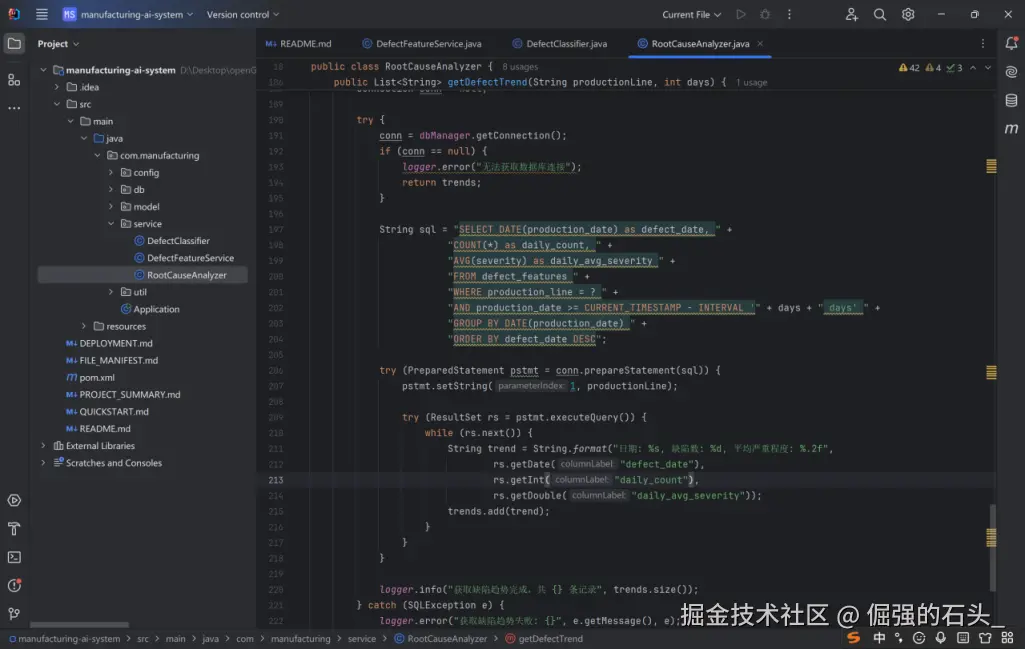Switch to the README.md editor tab
This screenshot has height=649, width=1025.
pyautogui.click(x=304, y=44)
